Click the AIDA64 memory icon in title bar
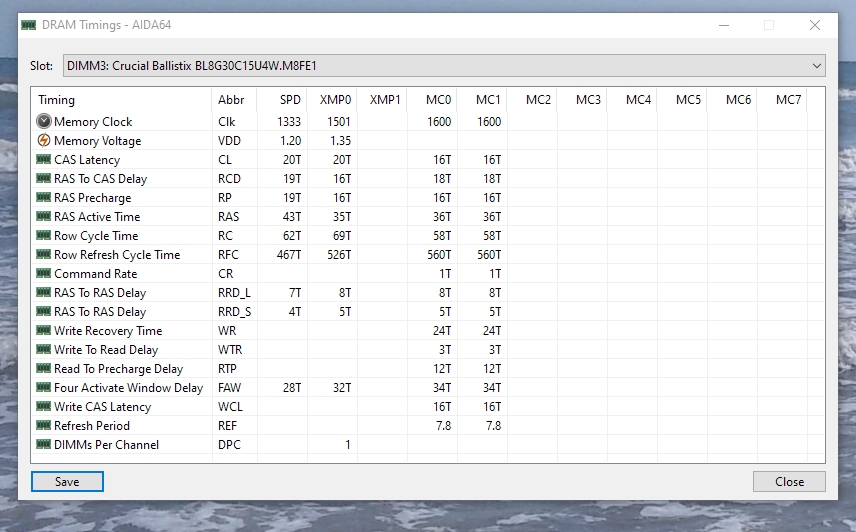 tap(28, 25)
